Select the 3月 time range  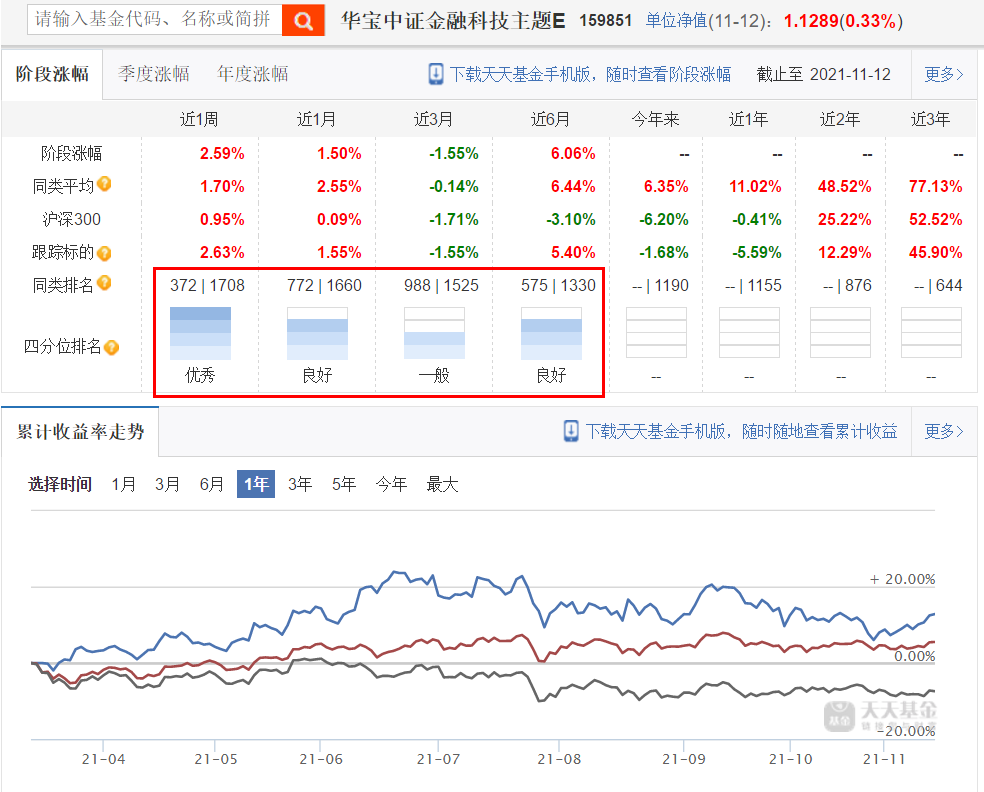[x=168, y=484]
